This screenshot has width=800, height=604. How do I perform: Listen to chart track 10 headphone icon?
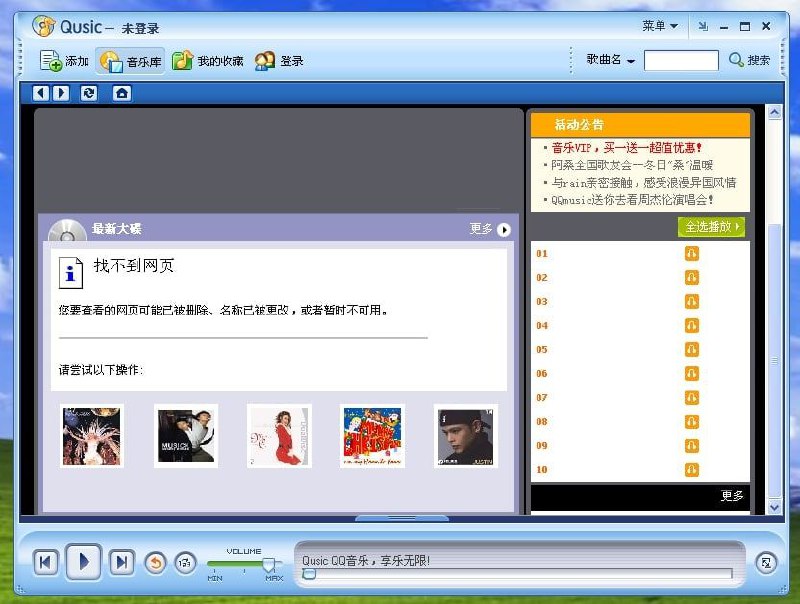[691, 469]
